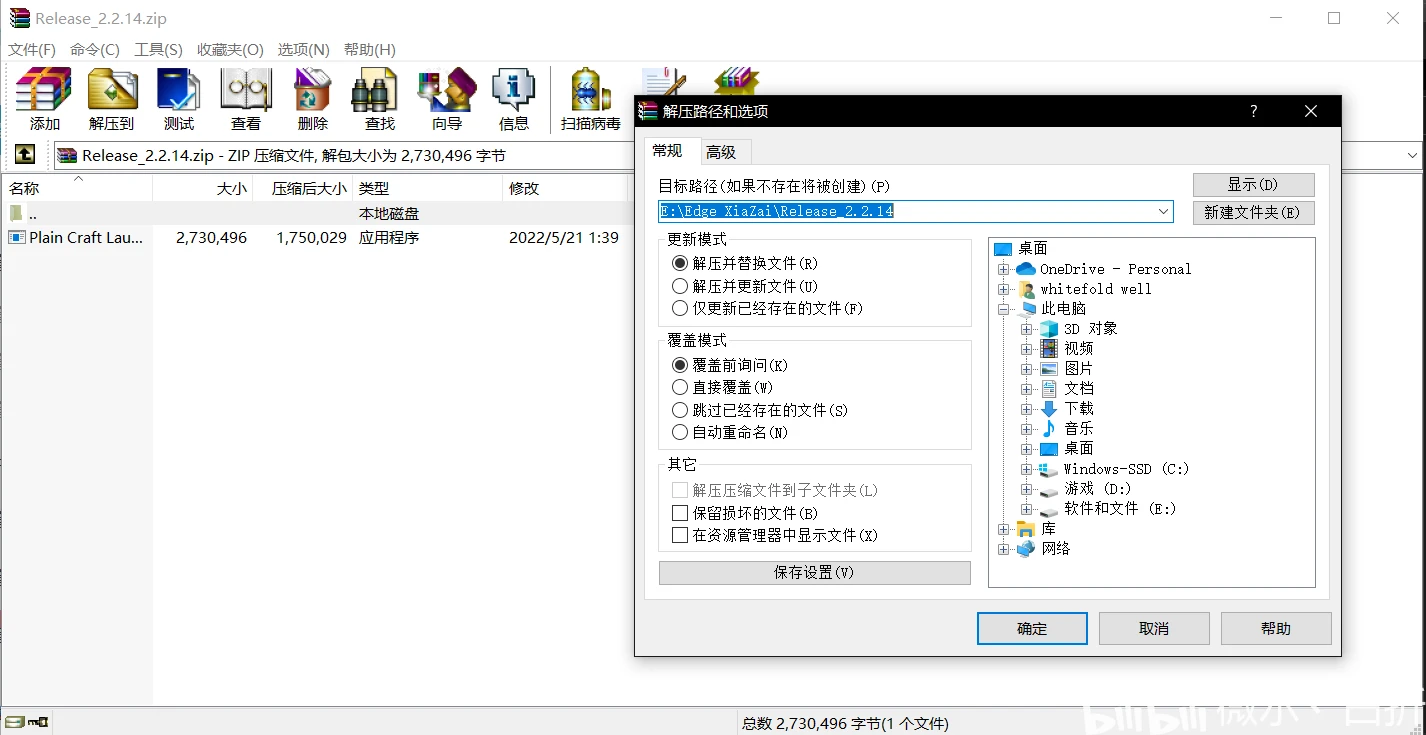1426x735 pixels.
Task: Select 自动重命名(N) radio option
Action: tap(680, 433)
